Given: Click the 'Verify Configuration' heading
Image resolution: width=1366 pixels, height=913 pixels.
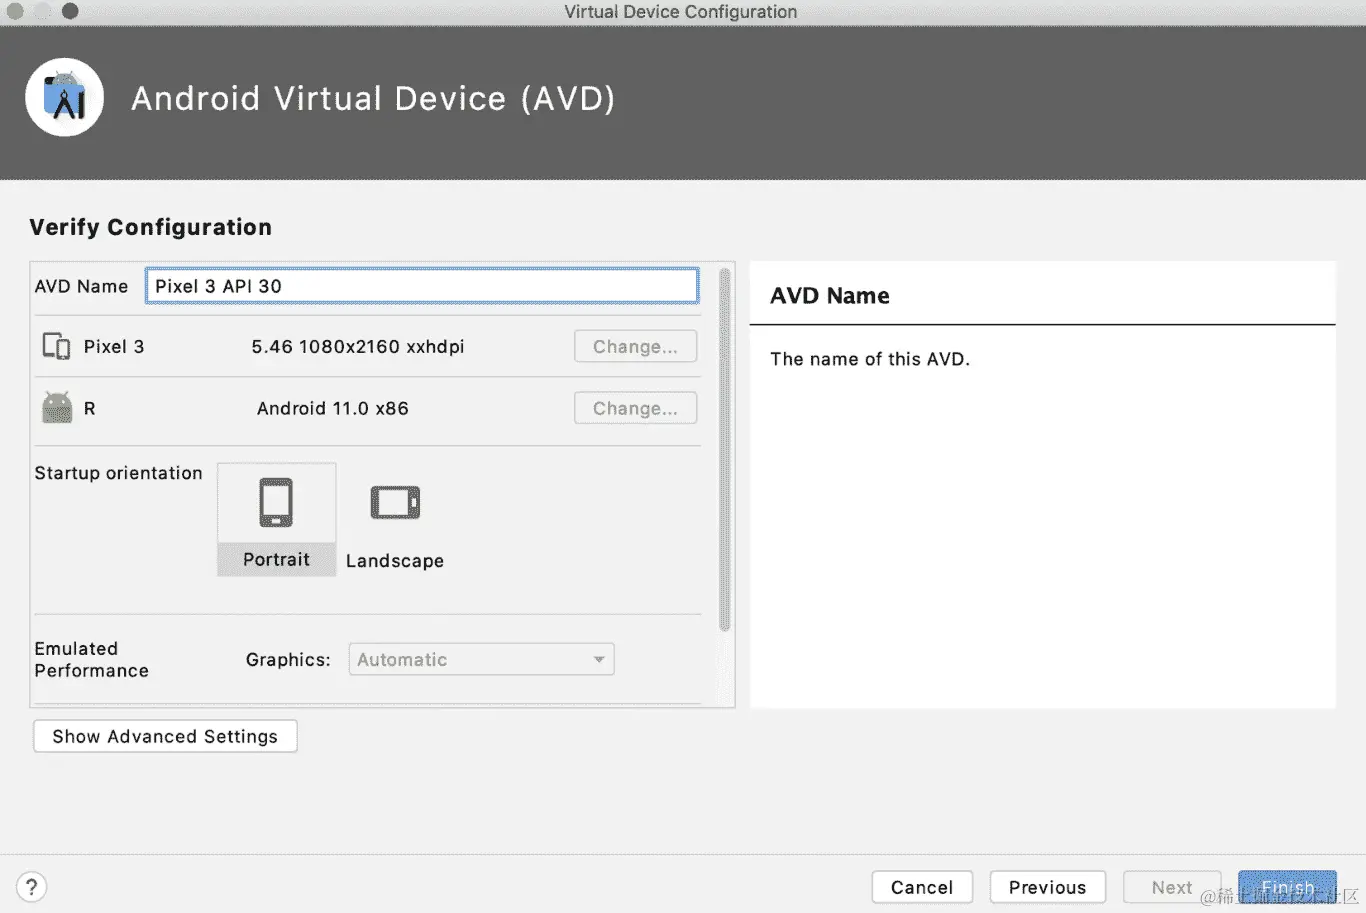Looking at the screenshot, I should (151, 227).
